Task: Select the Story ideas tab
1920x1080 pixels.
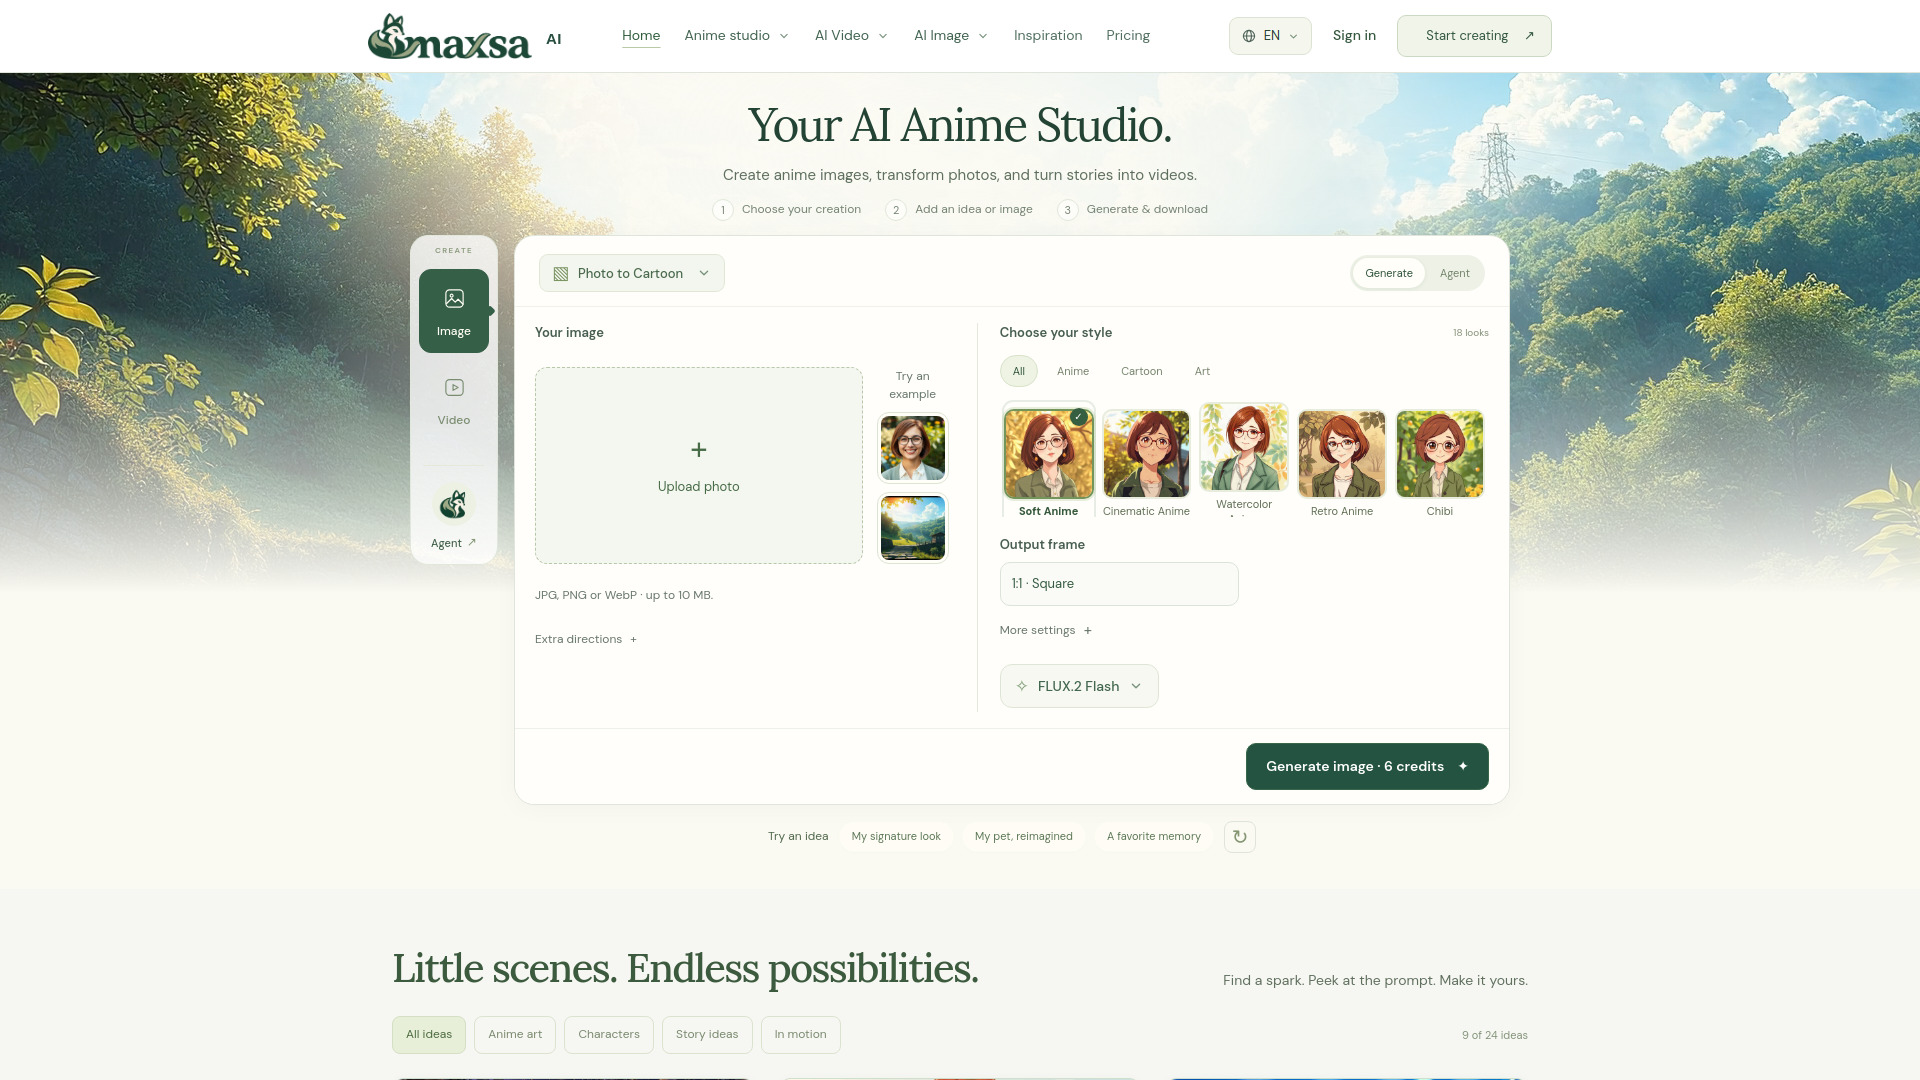Action: point(707,1035)
